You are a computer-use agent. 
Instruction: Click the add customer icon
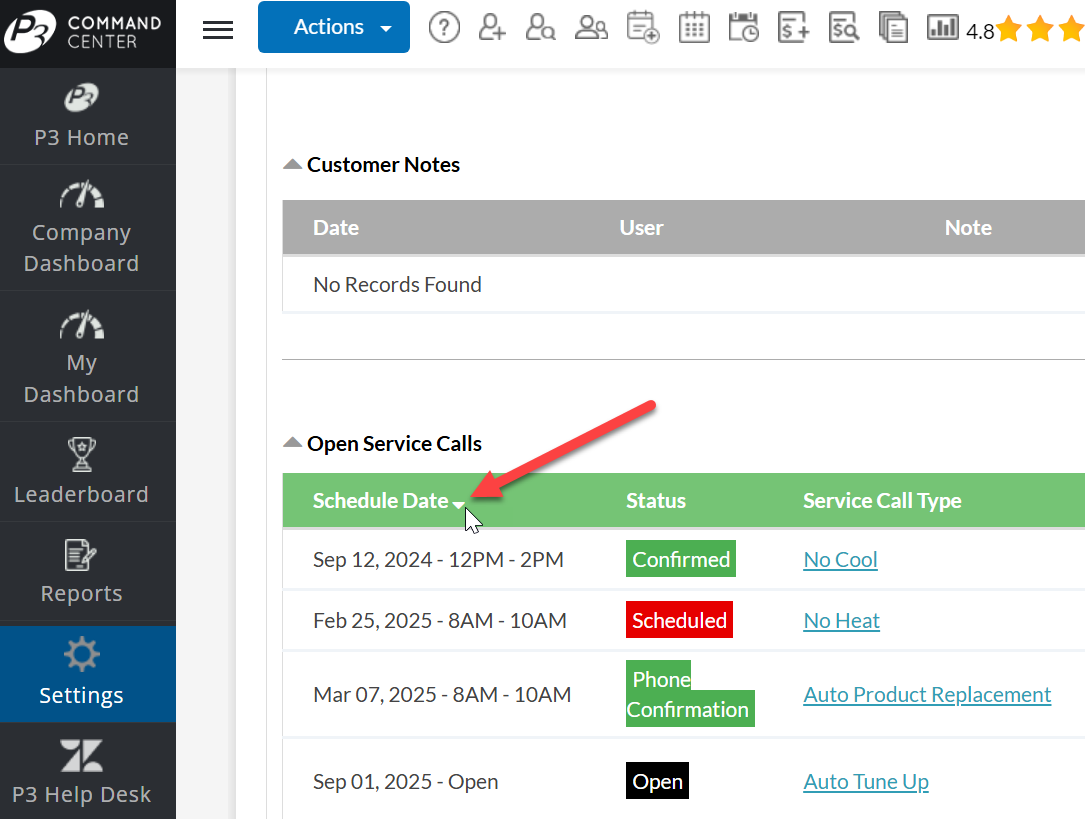click(492, 28)
